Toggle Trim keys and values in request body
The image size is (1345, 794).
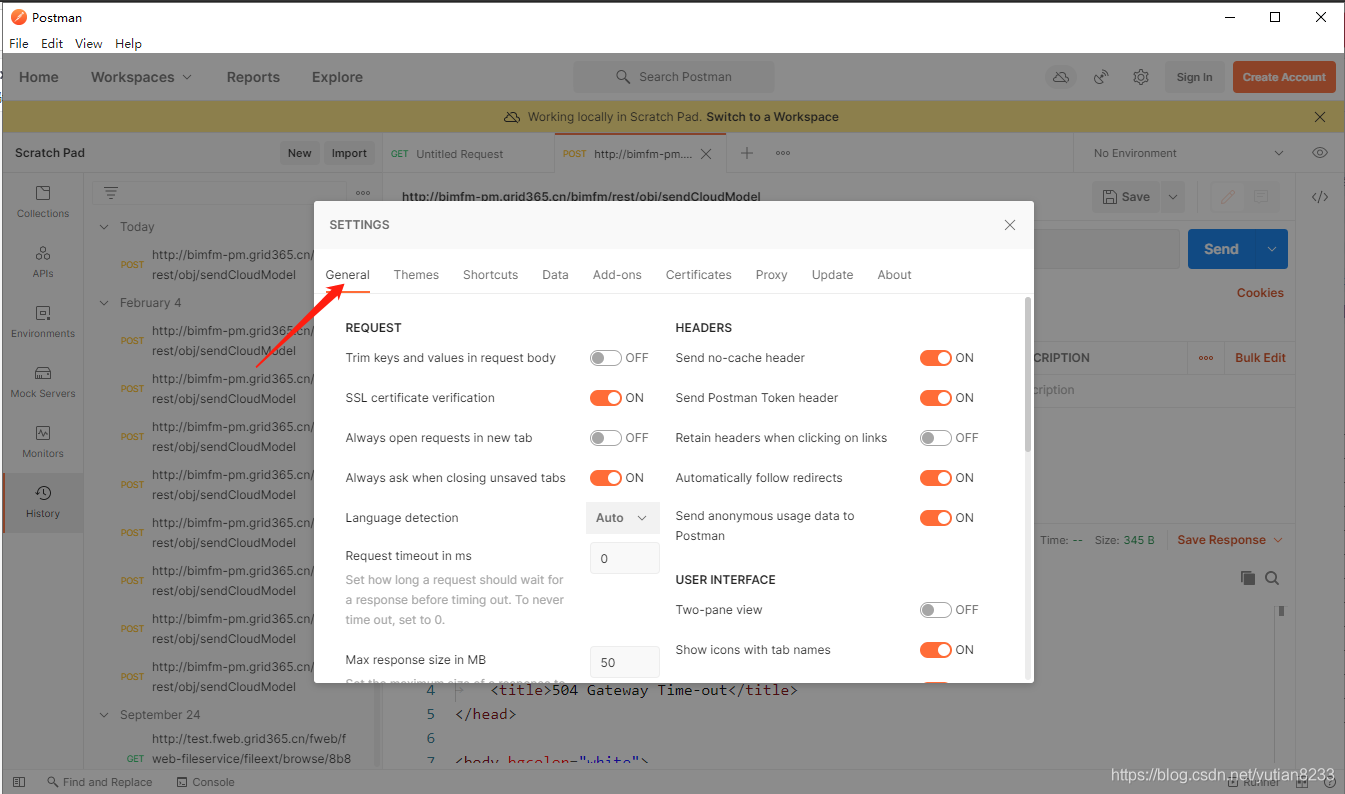[x=605, y=358]
